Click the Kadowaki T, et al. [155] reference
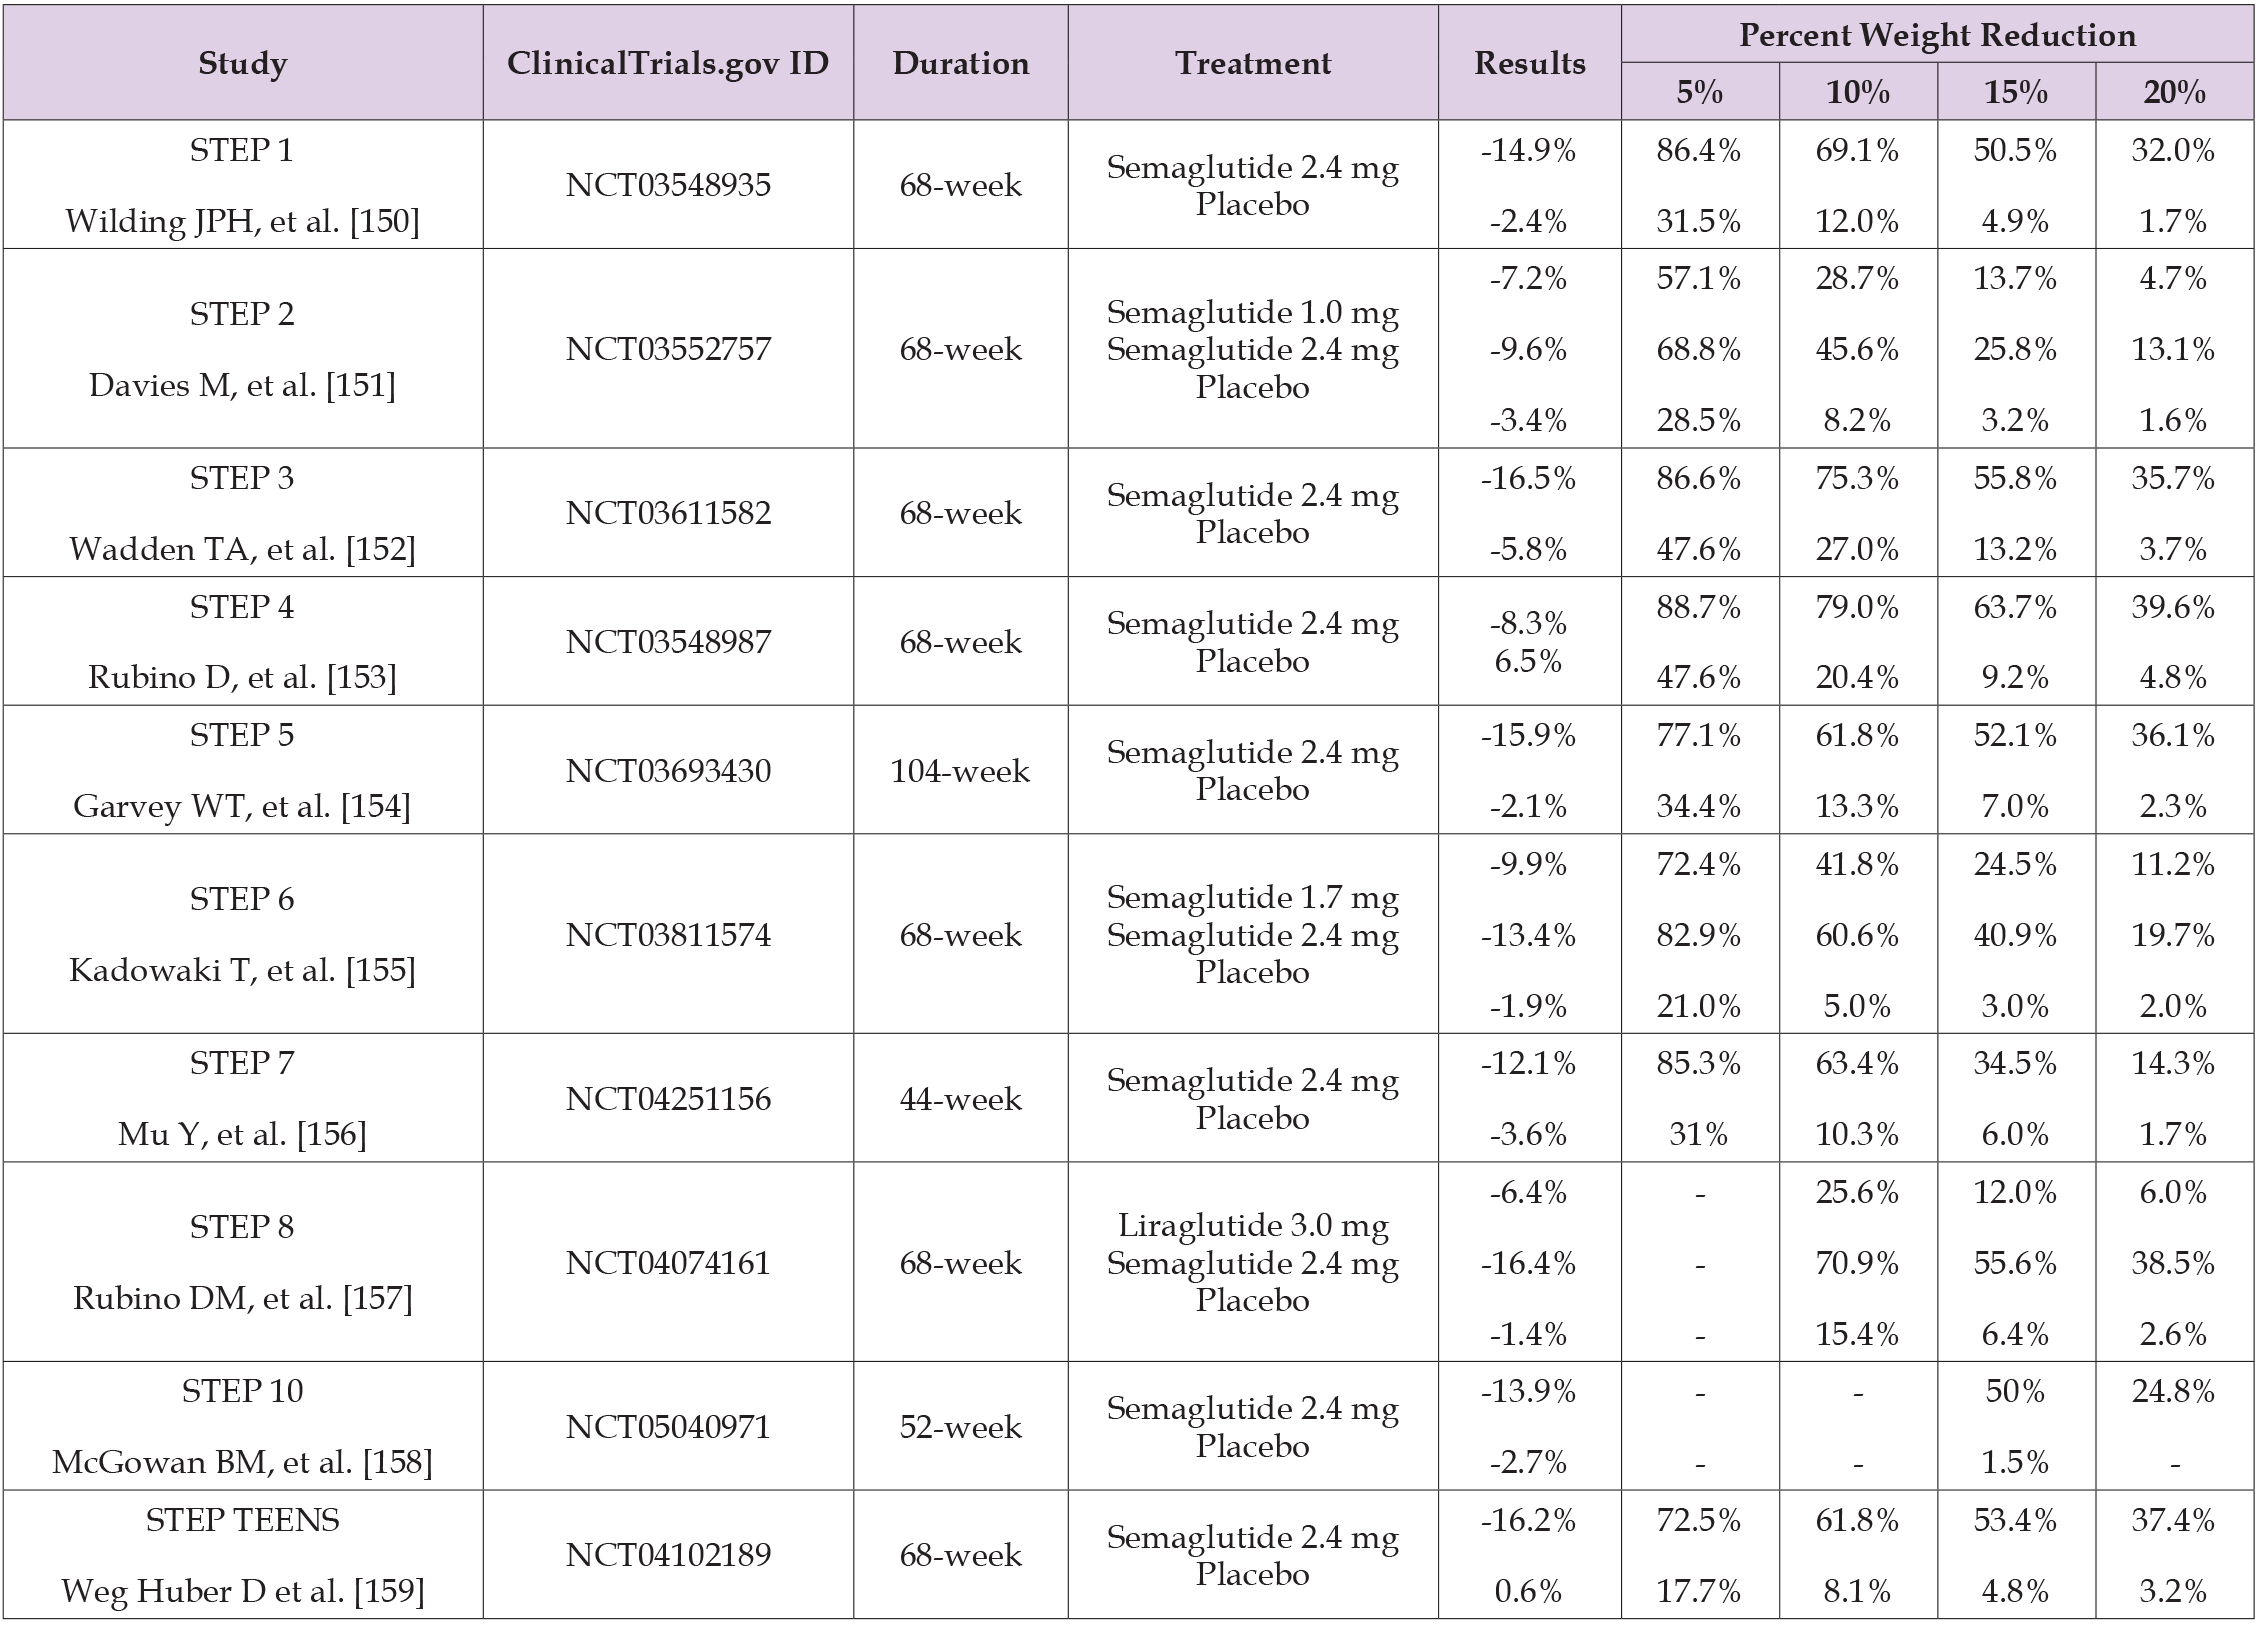 [x=242, y=970]
